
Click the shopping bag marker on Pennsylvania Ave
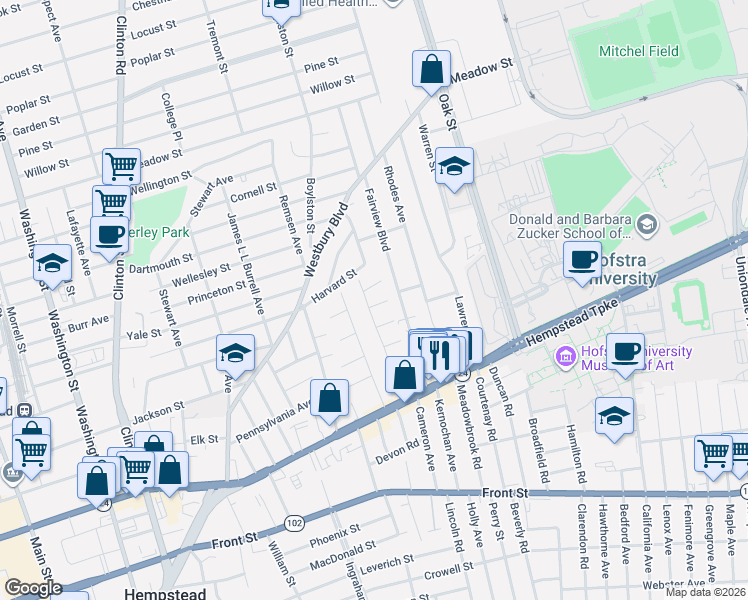click(x=329, y=399)
